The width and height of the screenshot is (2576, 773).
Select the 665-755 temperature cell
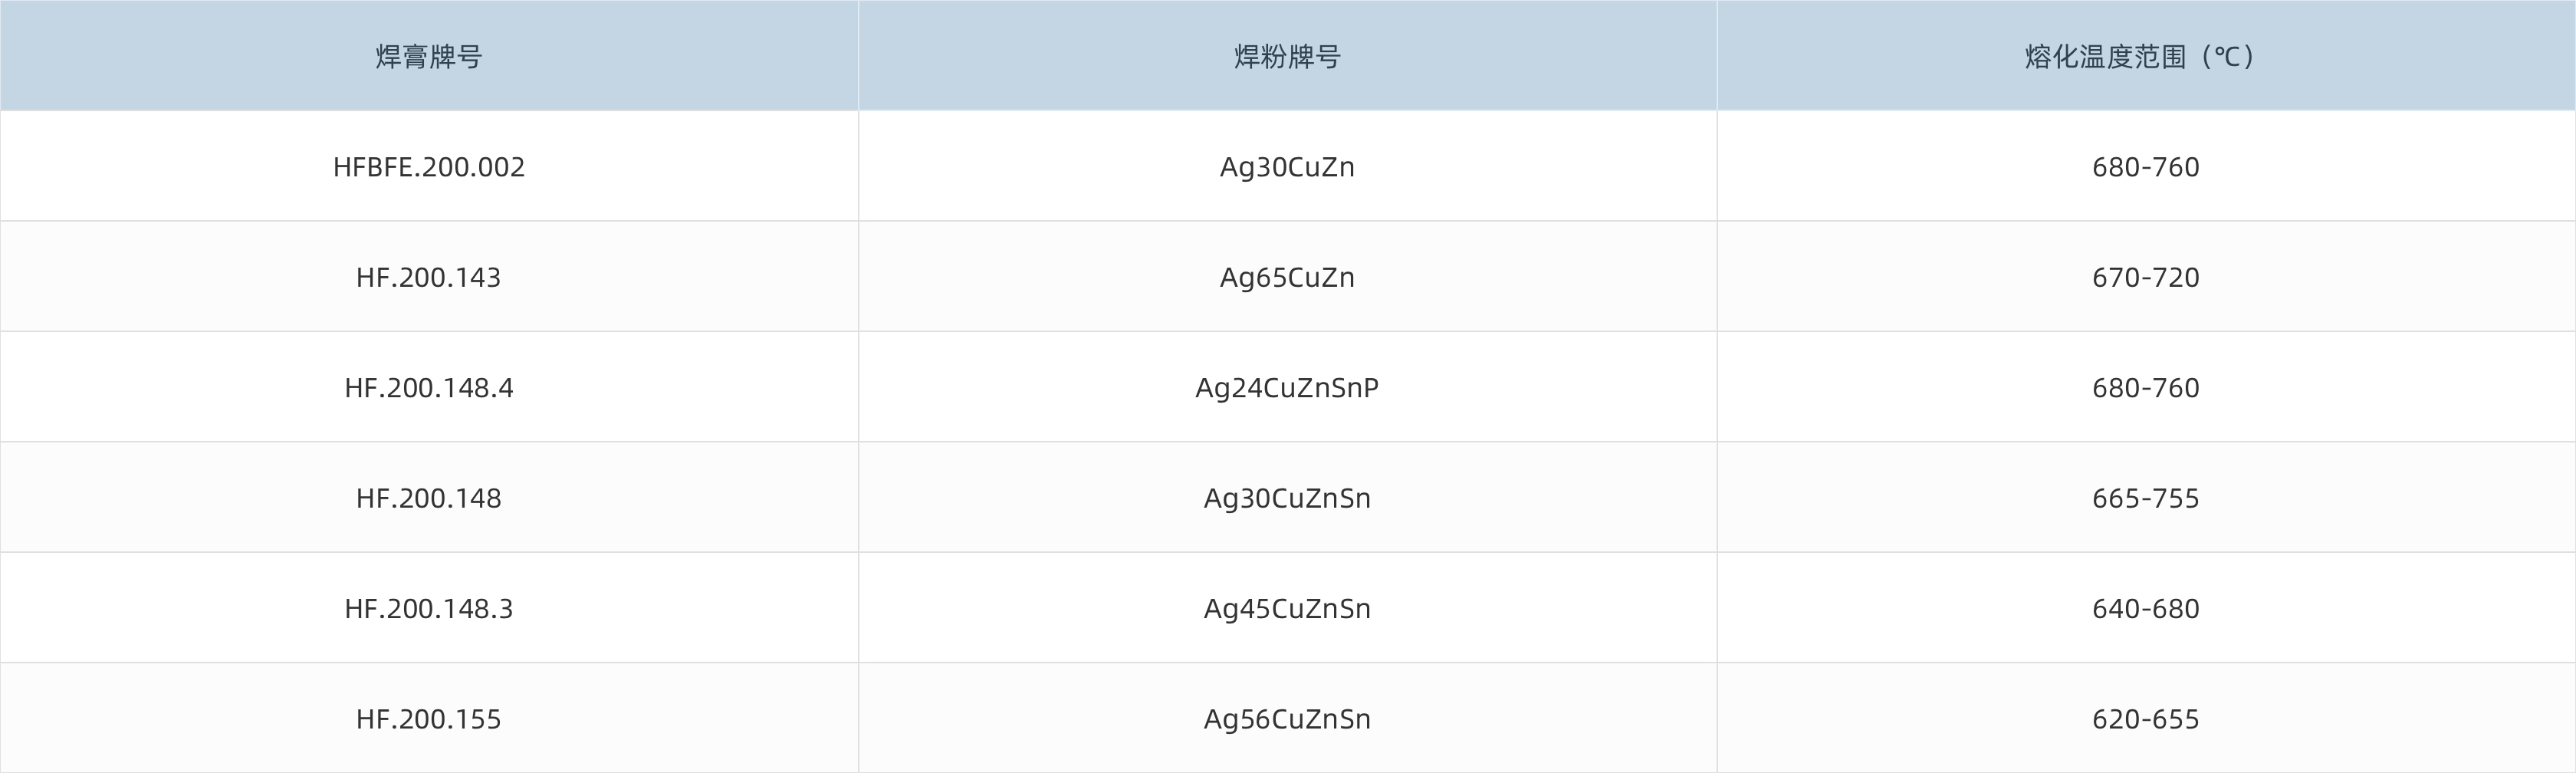pyautogui.click(x=2145, y=498)
